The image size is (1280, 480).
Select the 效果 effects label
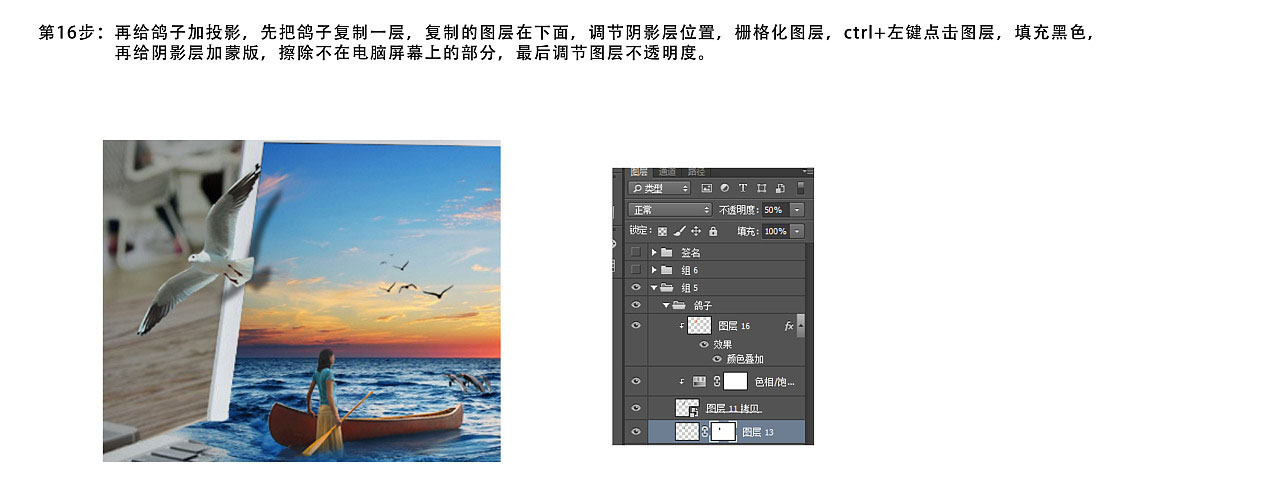pyautogui.click(x=723, y=344)
